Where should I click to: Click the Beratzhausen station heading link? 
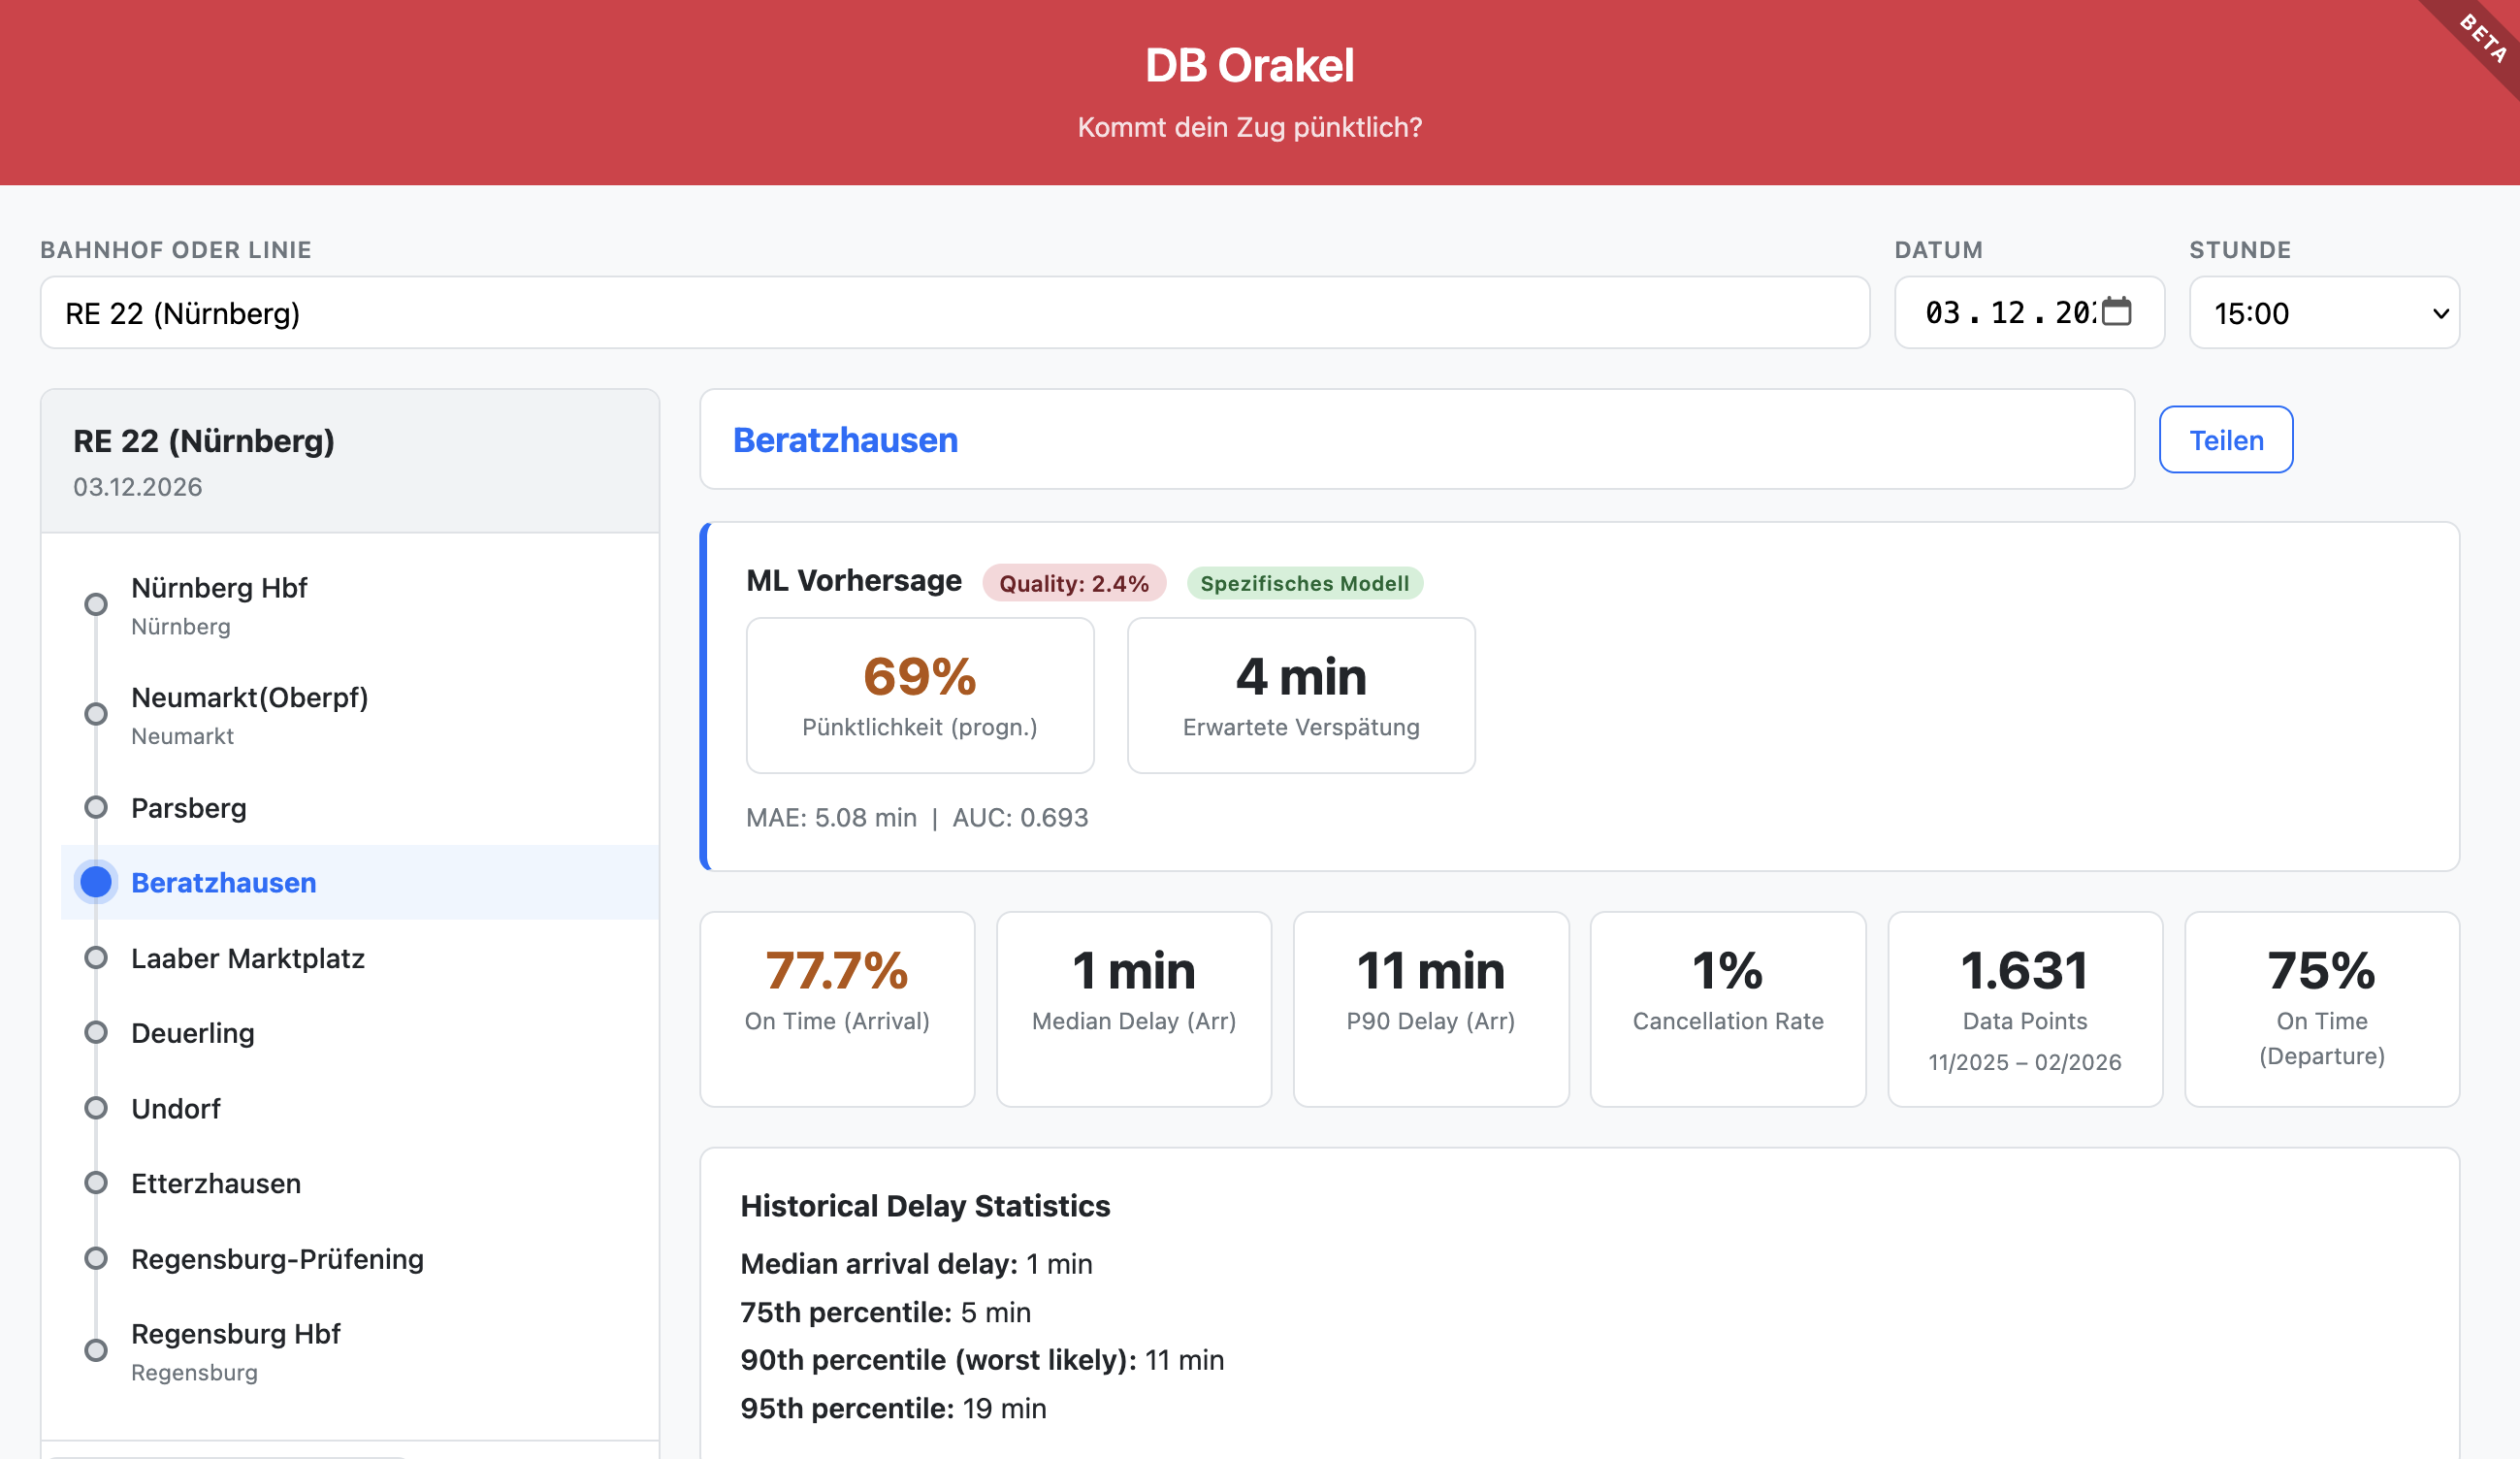[x=845, y=440]
